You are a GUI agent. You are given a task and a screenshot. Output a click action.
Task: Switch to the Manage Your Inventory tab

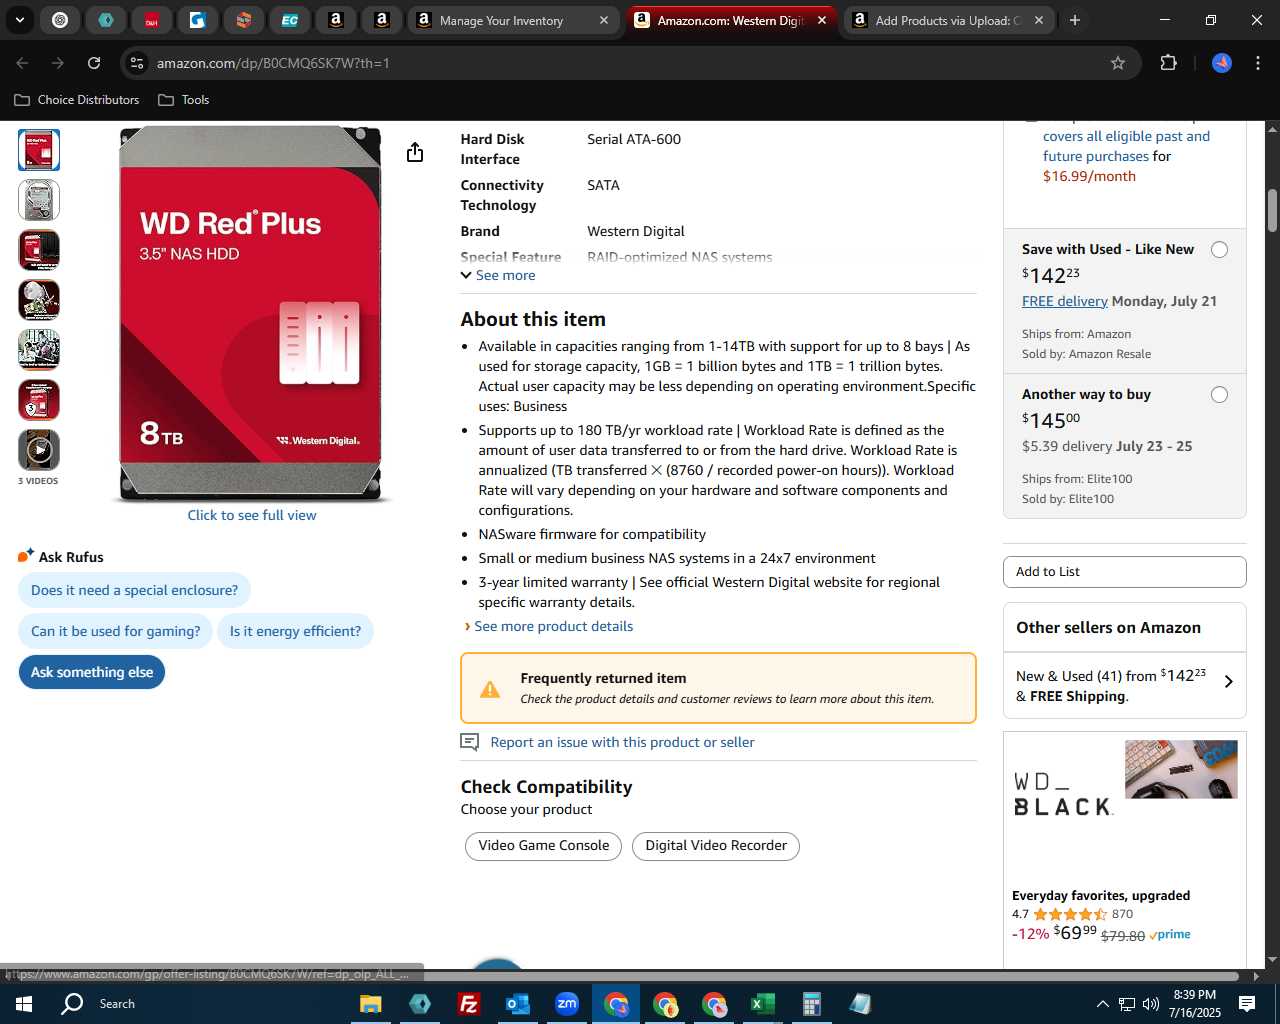(501, 20)
